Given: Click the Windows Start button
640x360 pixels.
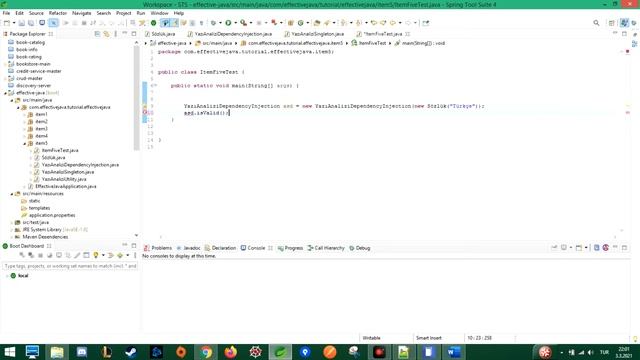Looking at the screenshot, I should [x=9, y=352].
